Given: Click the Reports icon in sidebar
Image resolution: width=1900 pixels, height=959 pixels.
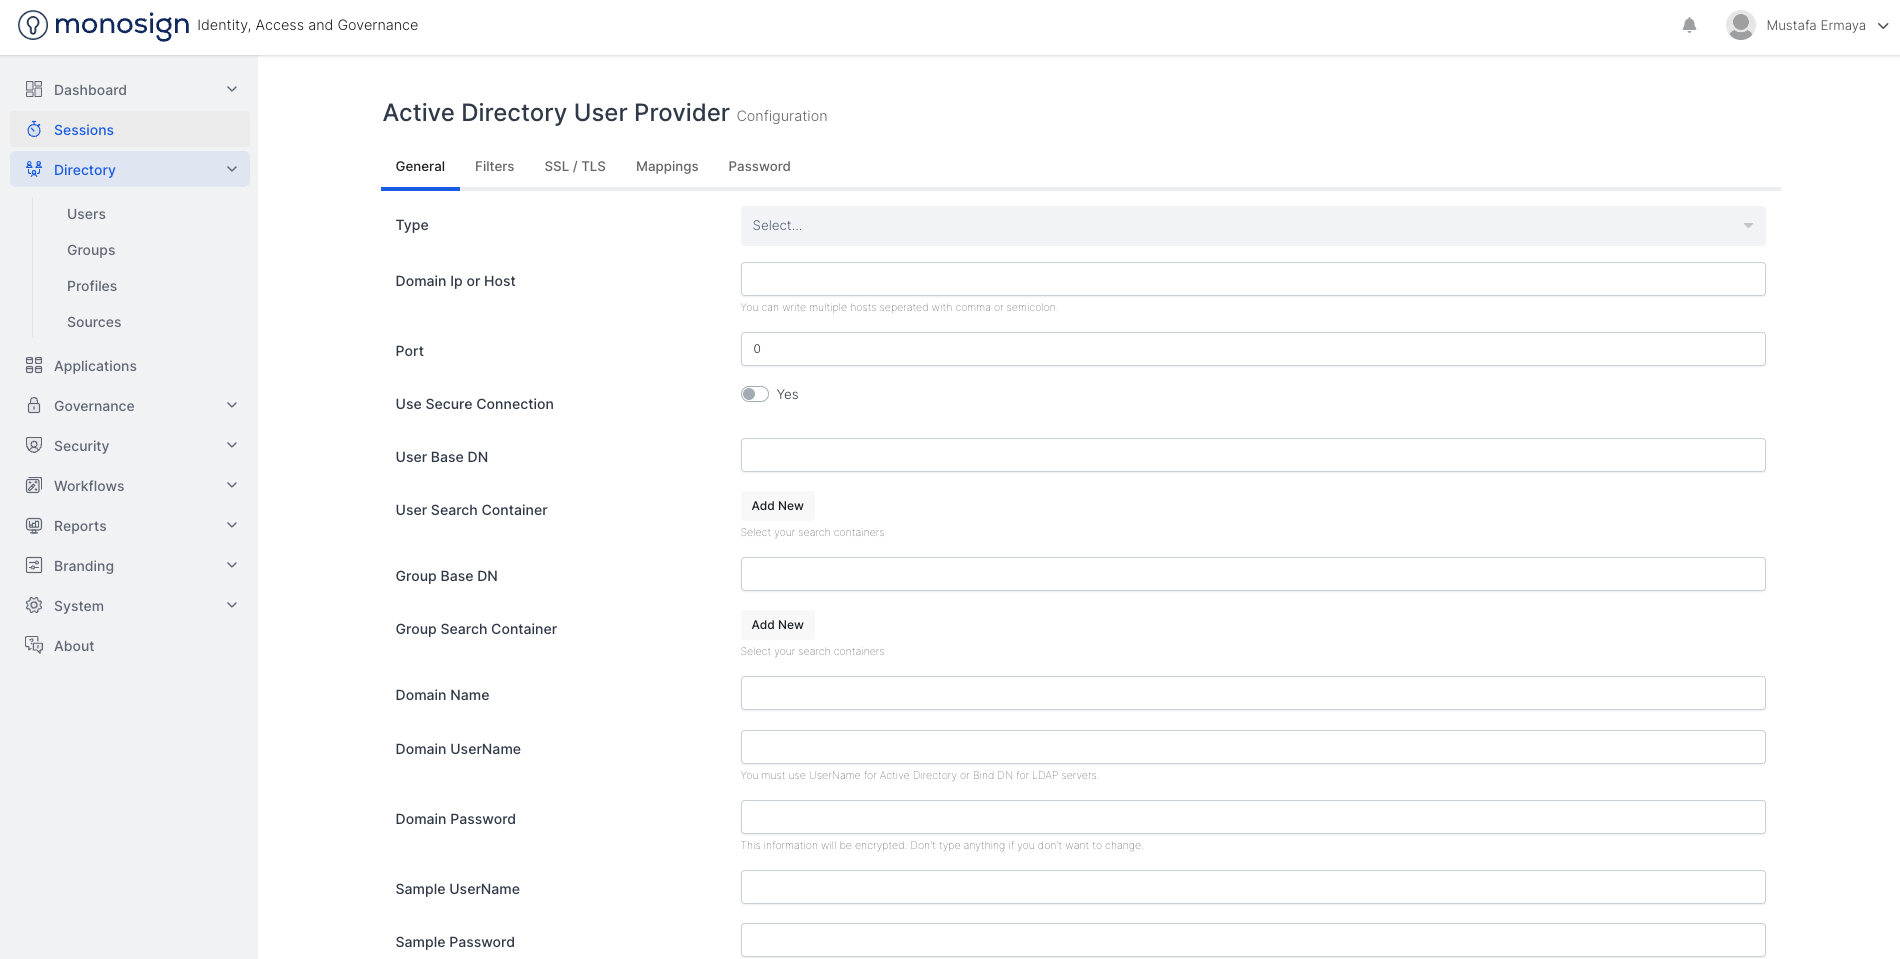Looking at the screenshot, I should point(34,526).
